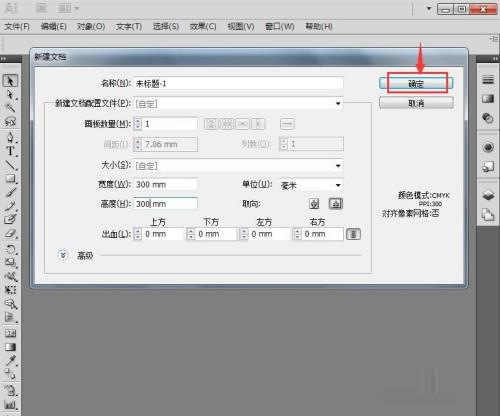
Task: Select the Eyedropper tool
Action: pyautogui.click(x=10, y=361)
